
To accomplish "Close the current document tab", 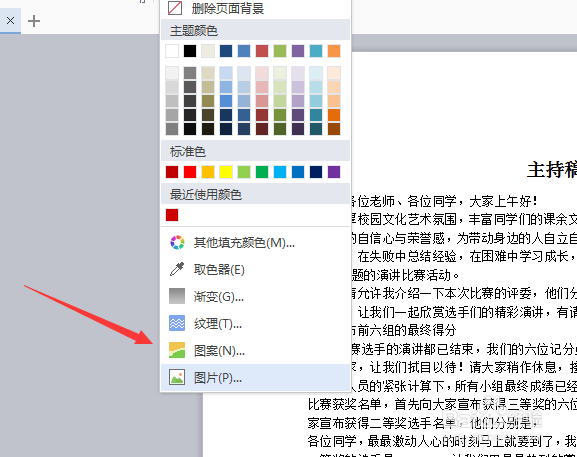I will click(10, 21).
